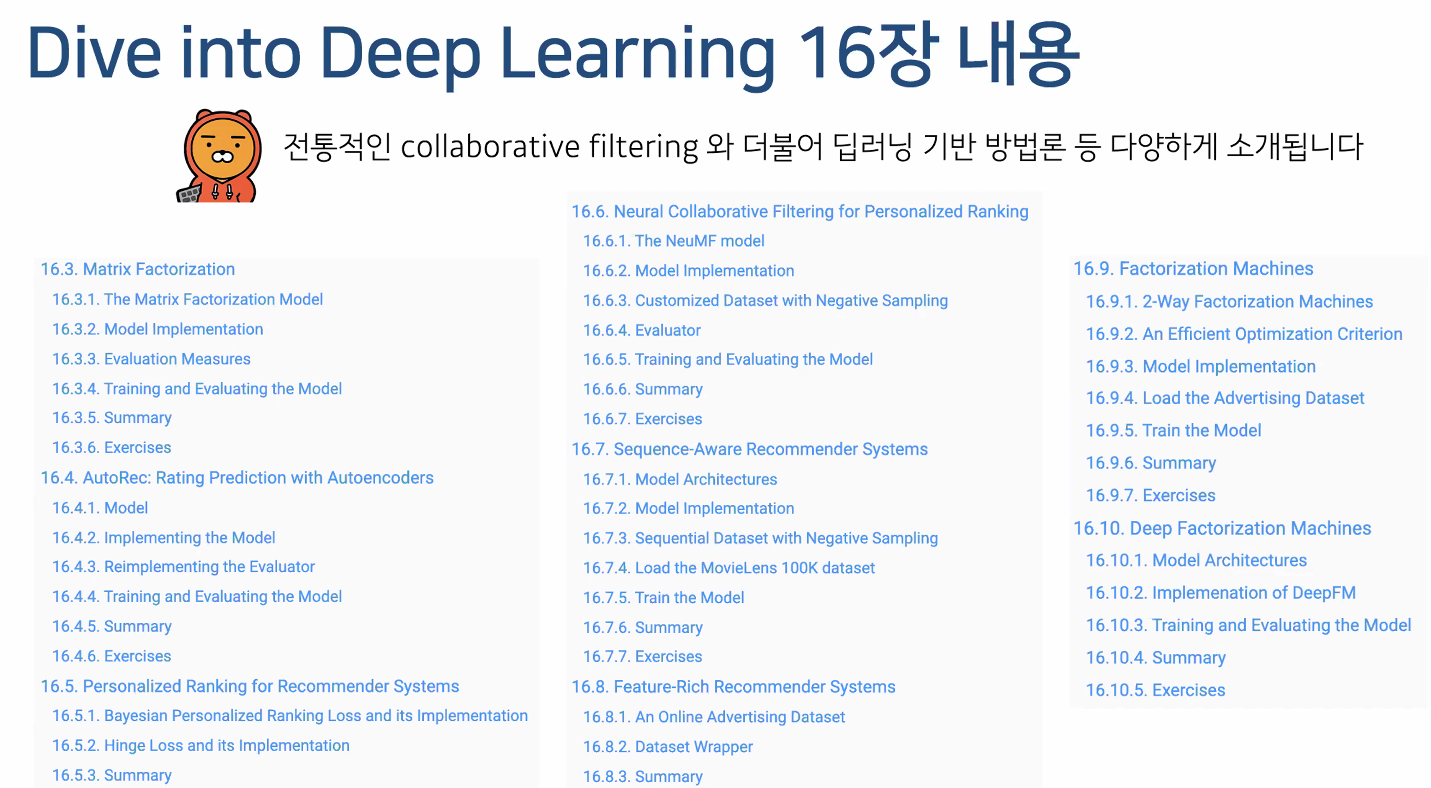Open the 16.3. Matrix Factorization link
Screen dimensions: 1431x788
(x=138, y=269)
